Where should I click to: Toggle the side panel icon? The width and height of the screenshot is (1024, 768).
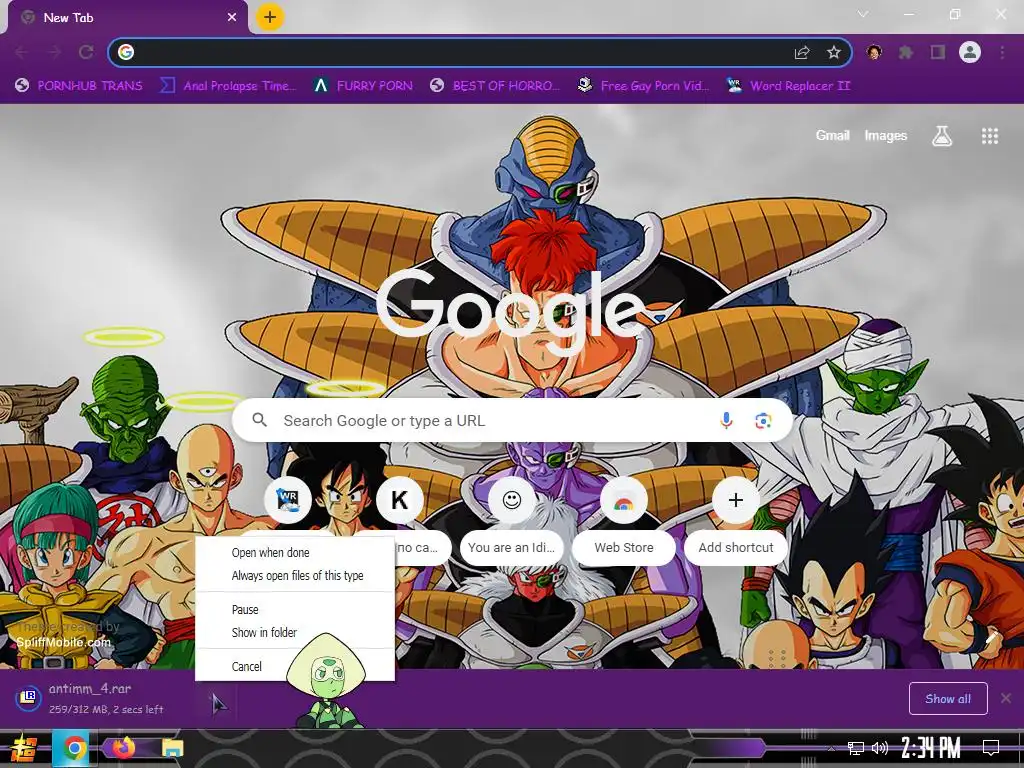pyautogui.click(x=938, y=52)
